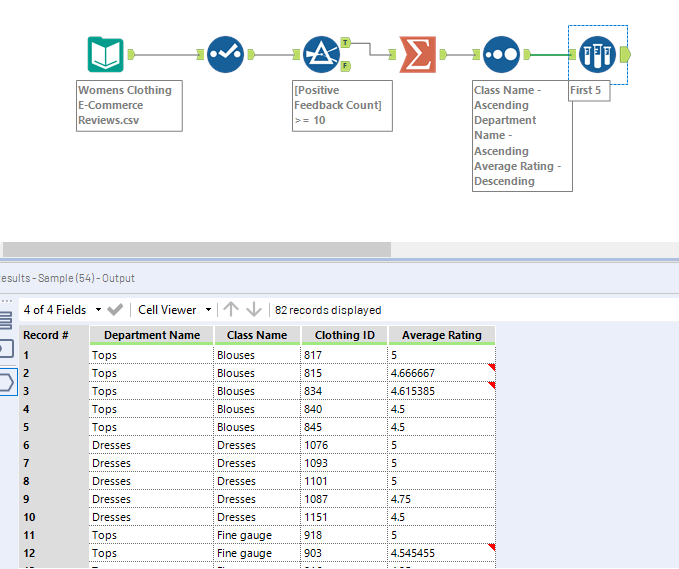Image resolution: width=679 pixels, height=569 pixels.
Task: Click the Filter False output anchor
Action: tap(345, 66)
